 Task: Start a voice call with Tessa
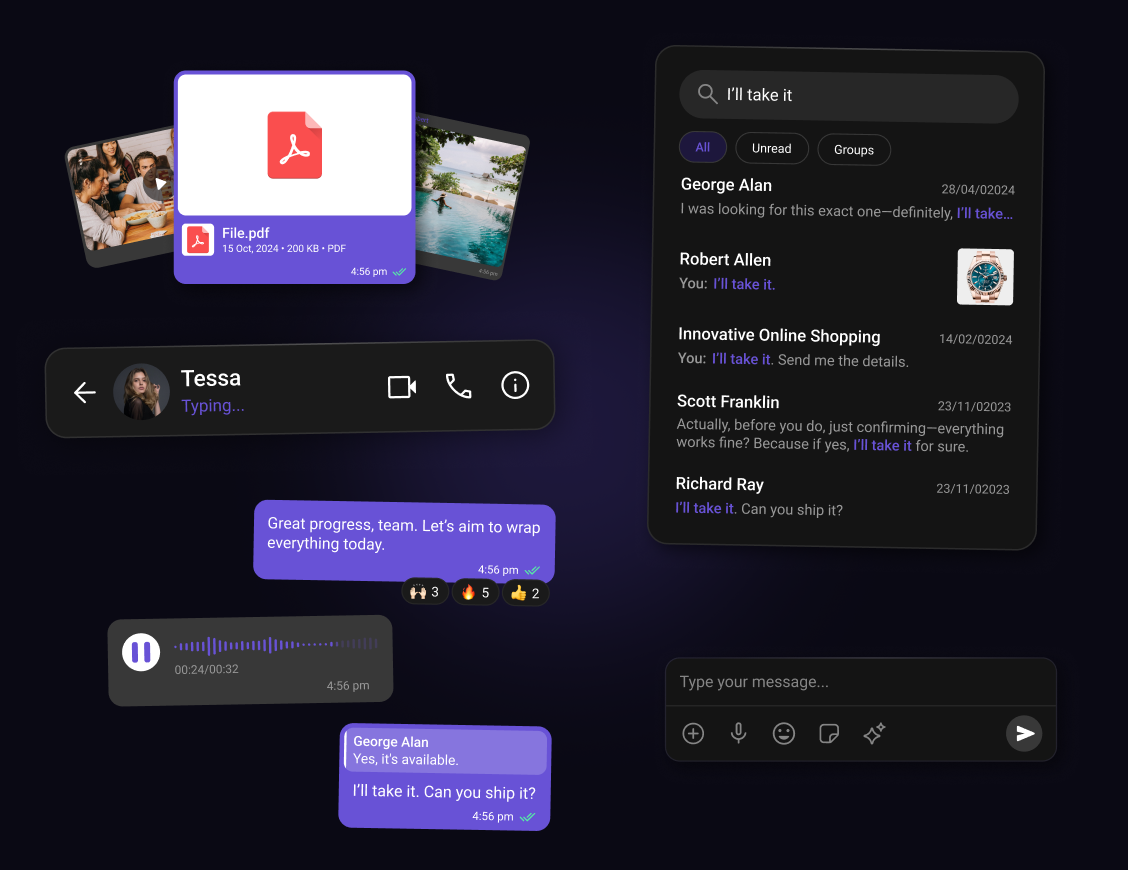tap(458, 387)
